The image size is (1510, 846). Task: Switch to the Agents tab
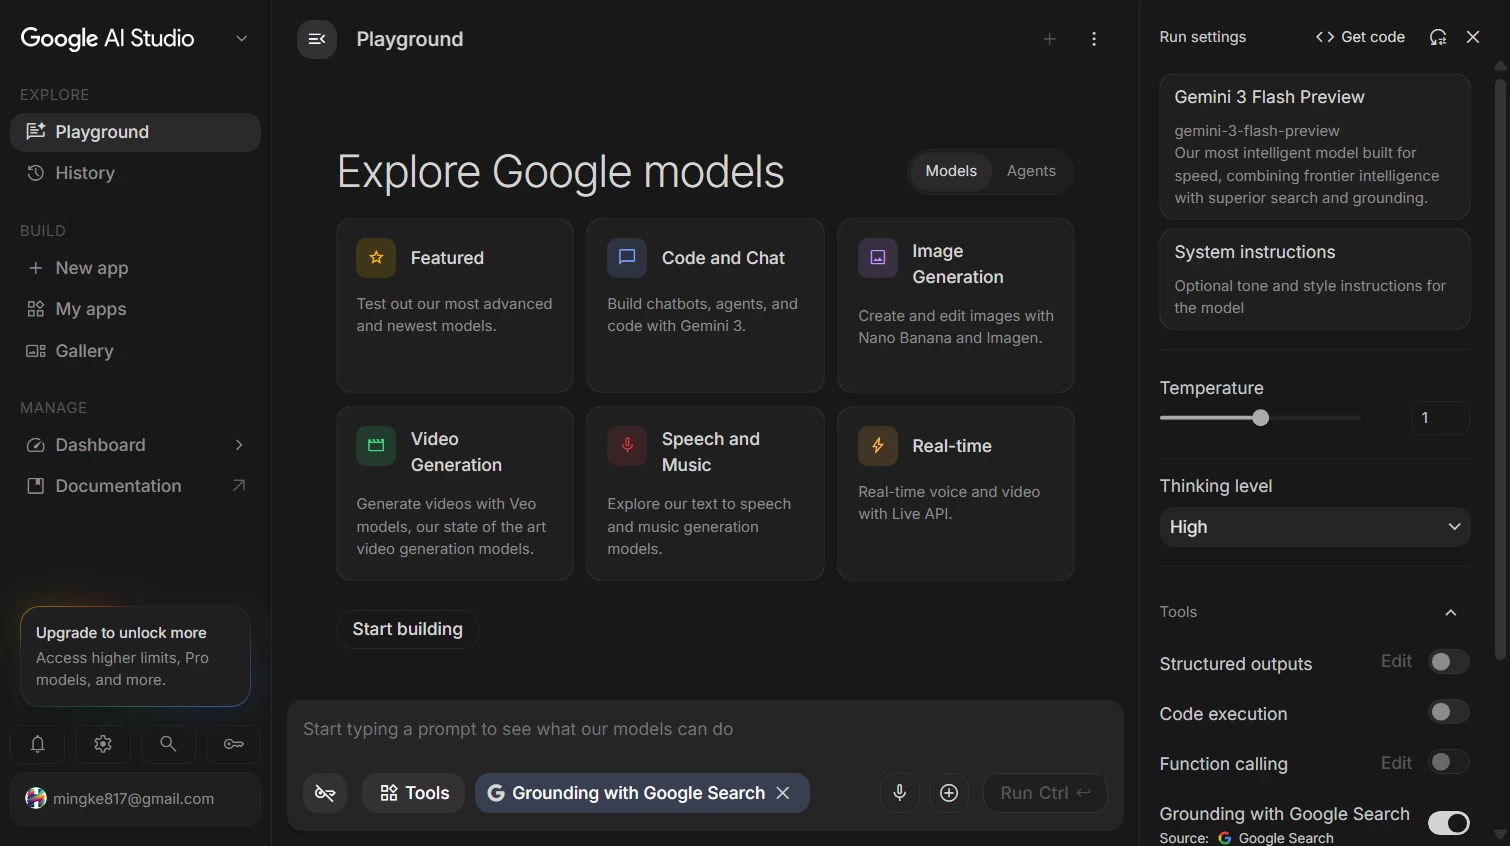pyautogui.click(x=1031, y=171)
